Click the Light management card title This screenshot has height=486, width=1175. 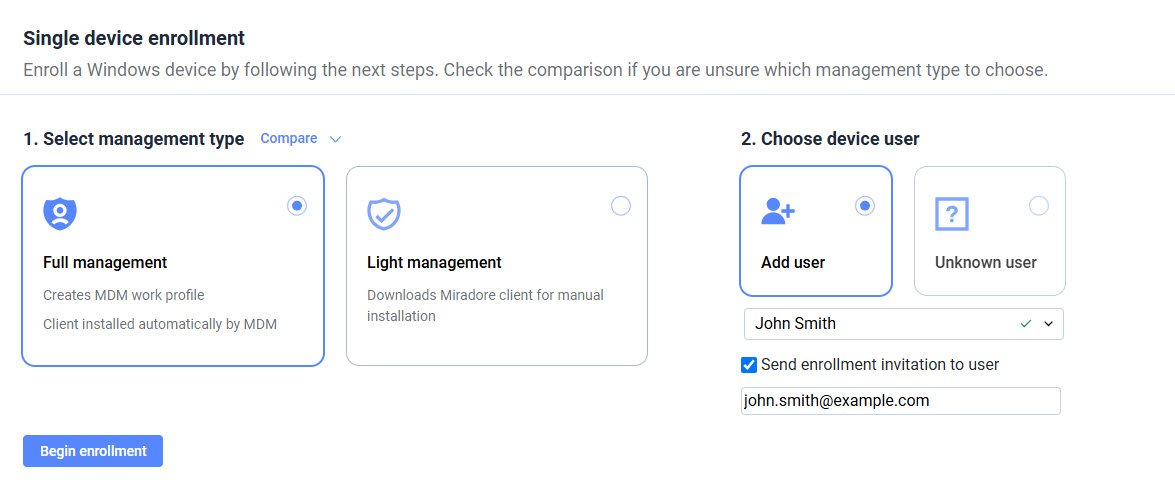tap(434, 263)
